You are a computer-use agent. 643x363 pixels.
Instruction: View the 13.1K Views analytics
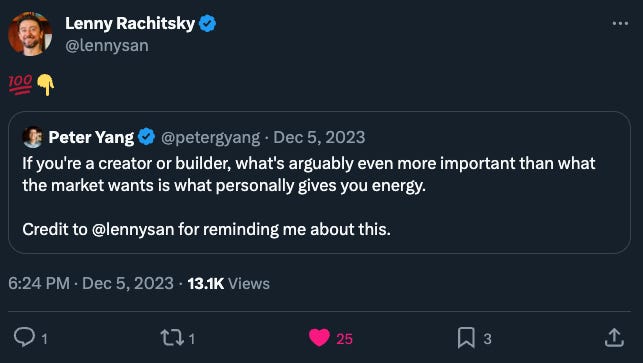pos(228,283)
